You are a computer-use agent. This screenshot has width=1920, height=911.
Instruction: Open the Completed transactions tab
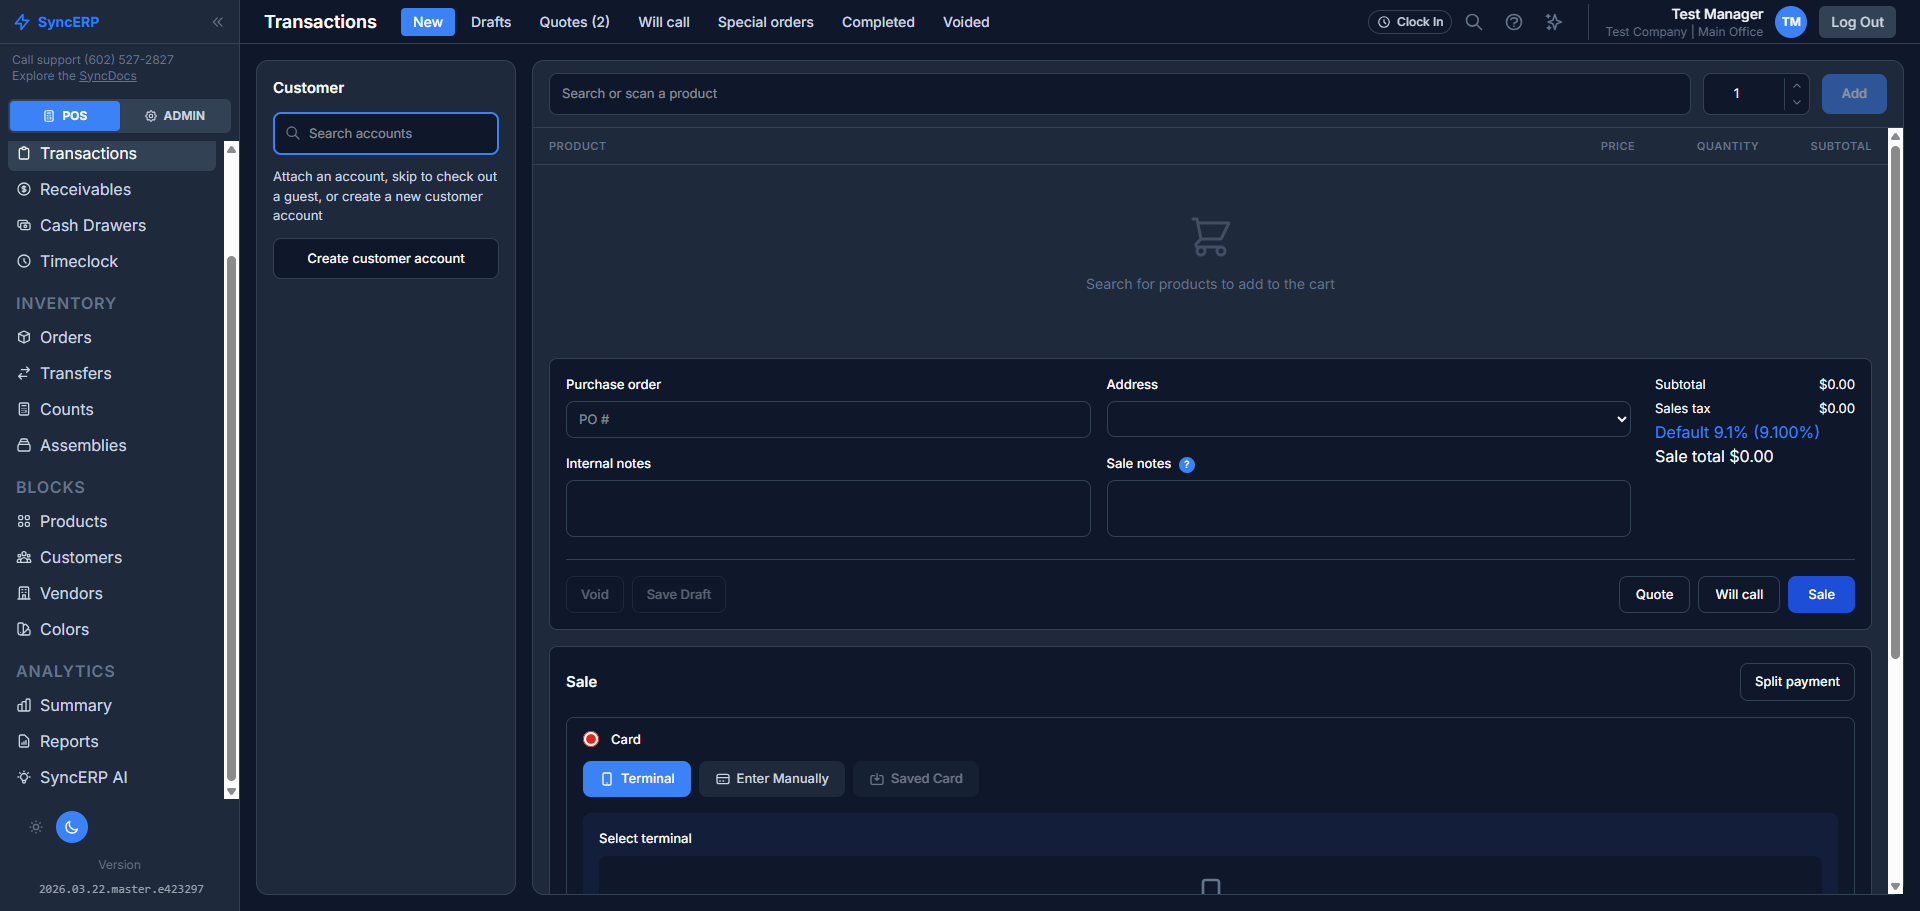coord(877,21)
